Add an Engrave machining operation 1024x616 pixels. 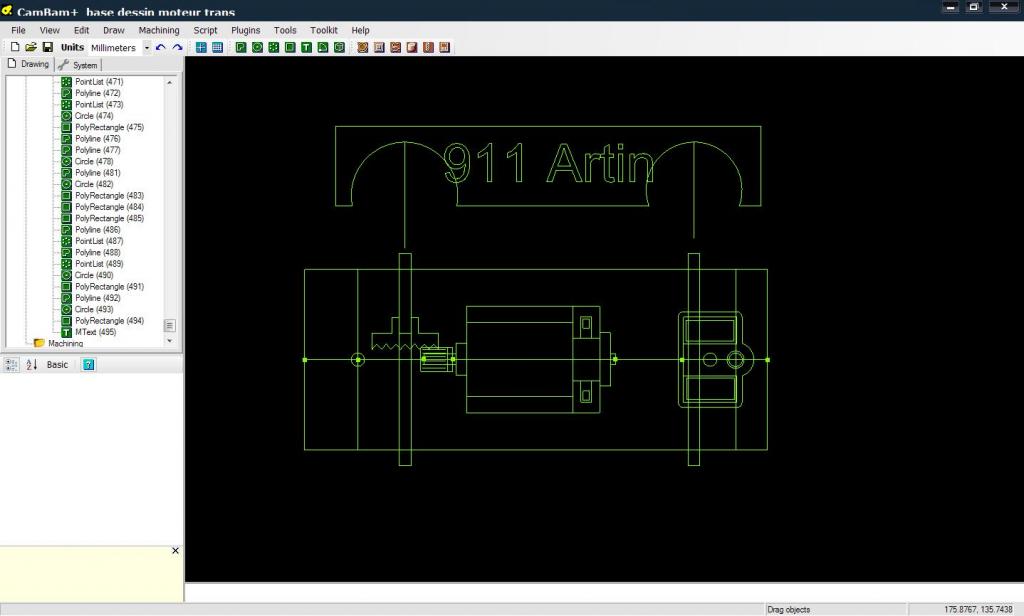click(411, 47)
